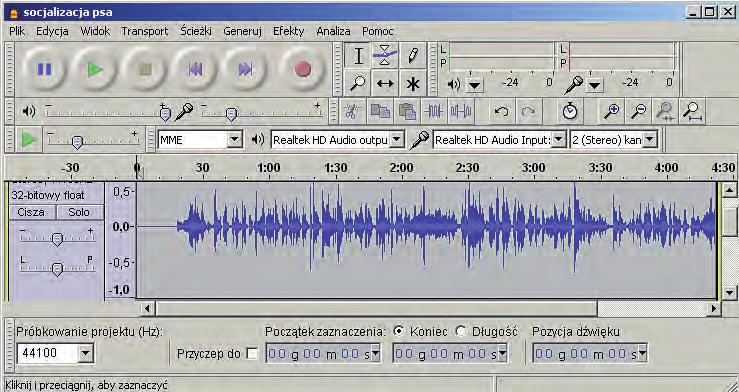Open the Generuj menu
The width and height of the screenshot is (739, 392).
pyautogui.click(x=242, y=31)
